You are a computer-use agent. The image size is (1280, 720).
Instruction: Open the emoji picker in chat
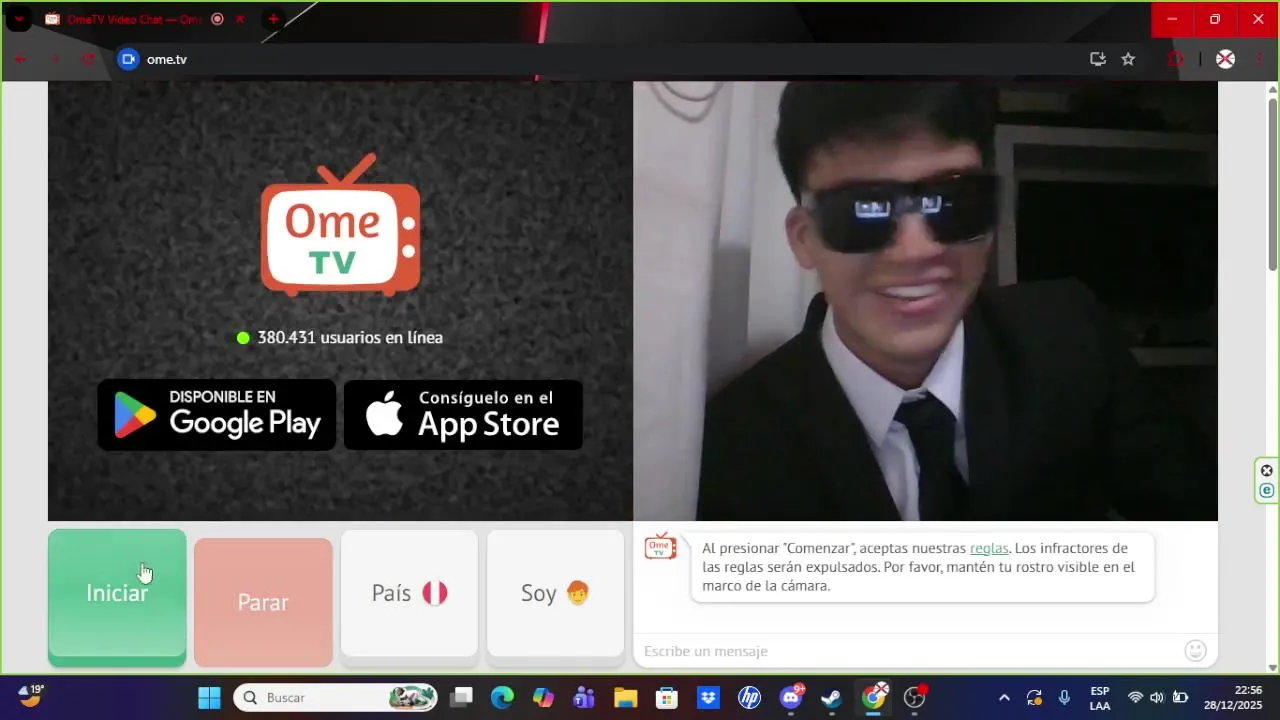pyautogui.click(x=1195, y=651)
